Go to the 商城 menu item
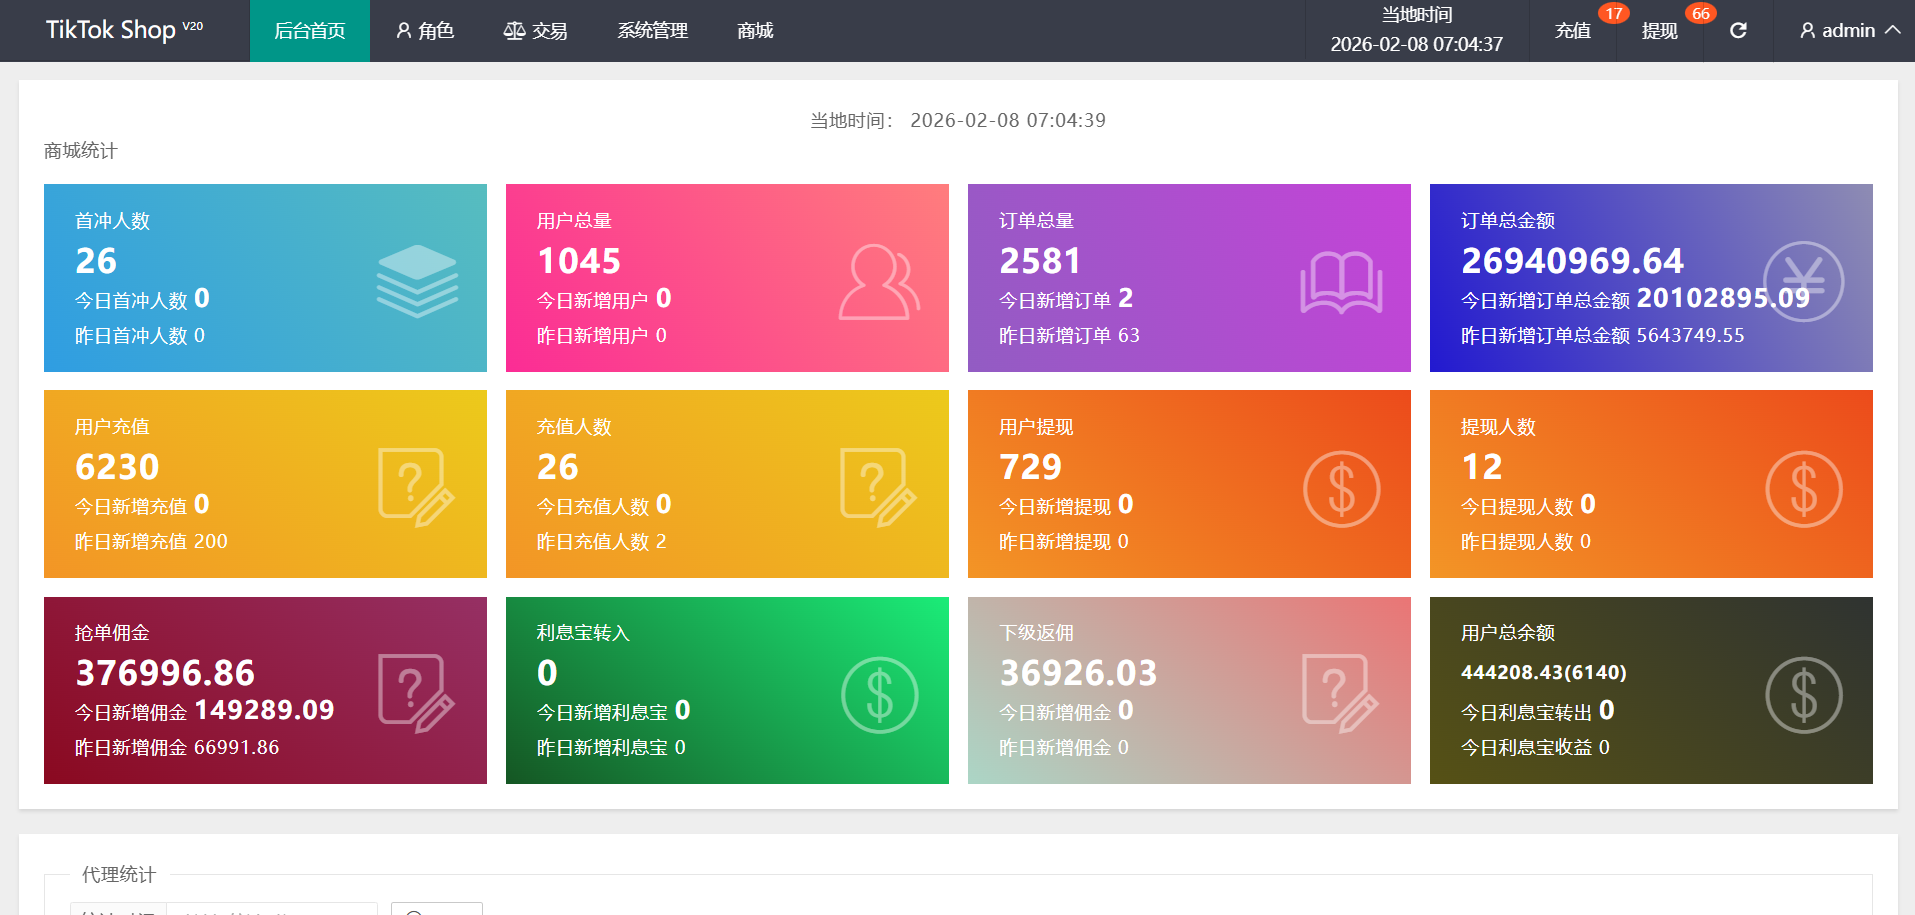Image resolution: width=1915 pixels, height=915 pixels. point(755,31)
